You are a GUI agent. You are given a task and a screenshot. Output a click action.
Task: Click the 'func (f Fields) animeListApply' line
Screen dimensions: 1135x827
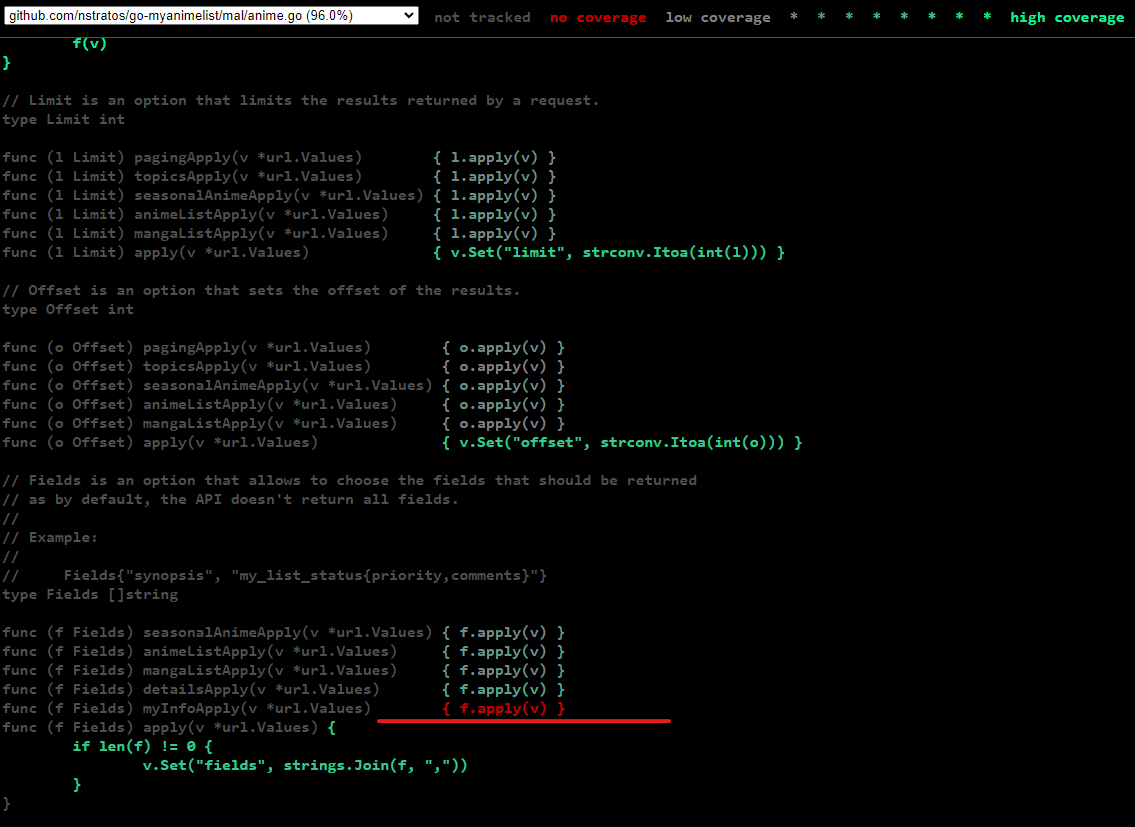pos(283,652)
